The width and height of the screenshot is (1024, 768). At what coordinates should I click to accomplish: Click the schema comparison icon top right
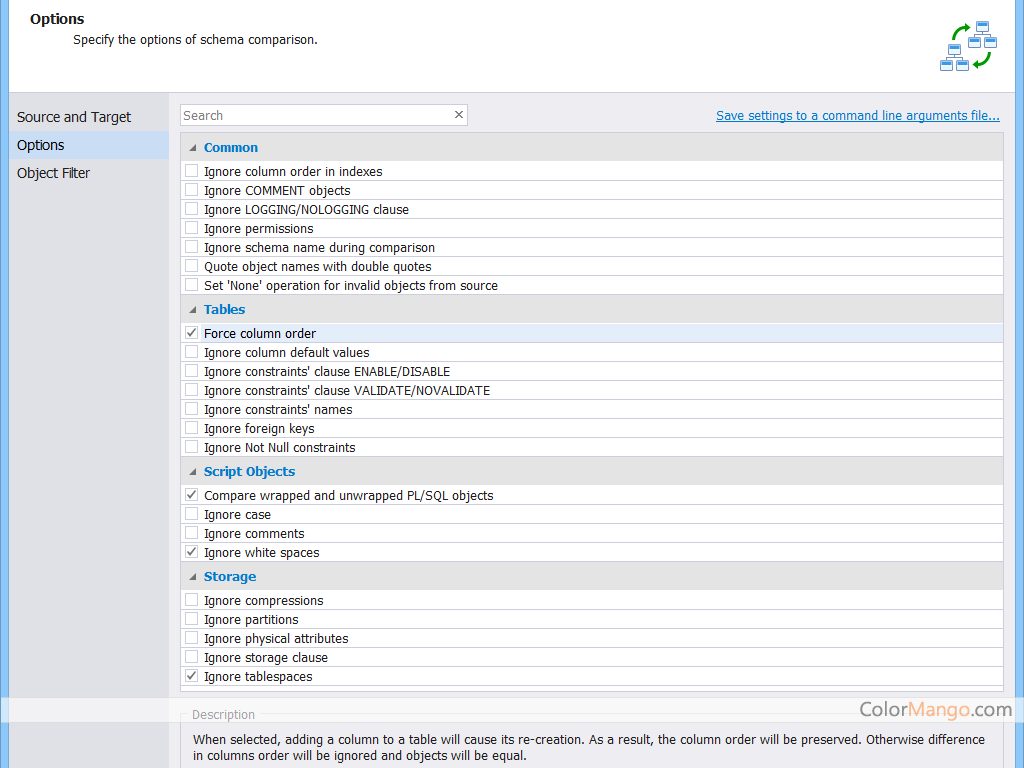(968, 45)
